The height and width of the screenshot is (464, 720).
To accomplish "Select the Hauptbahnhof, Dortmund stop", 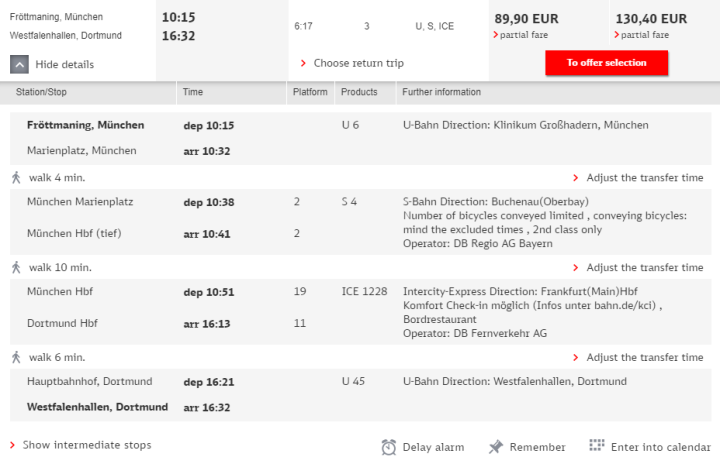I will [90, 381].
